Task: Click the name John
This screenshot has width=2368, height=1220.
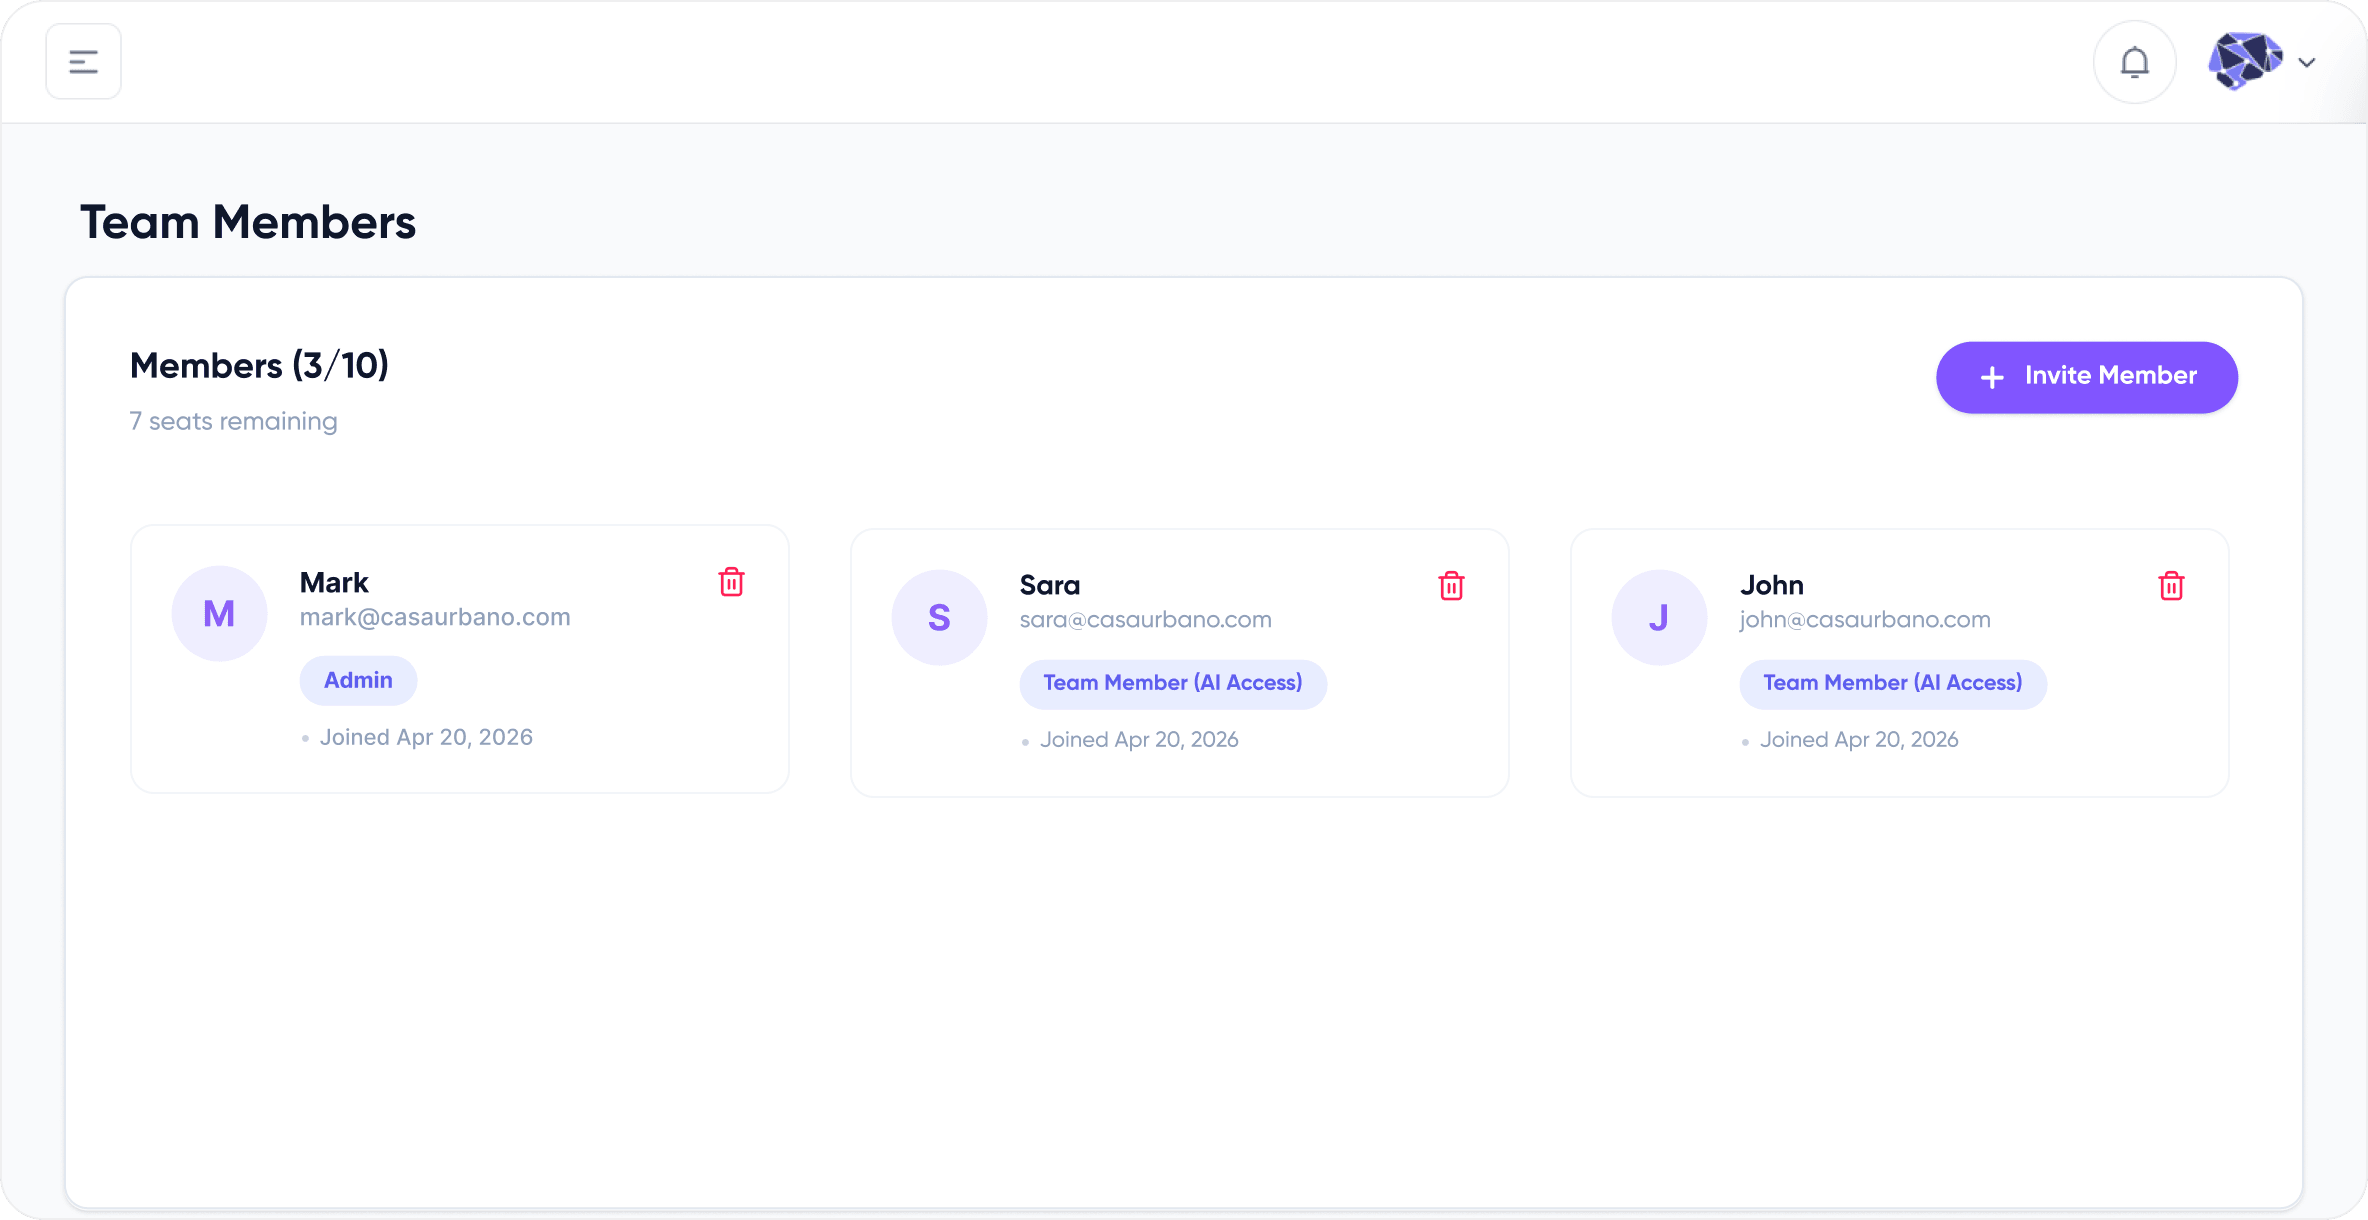Action: coord(1772,585)
